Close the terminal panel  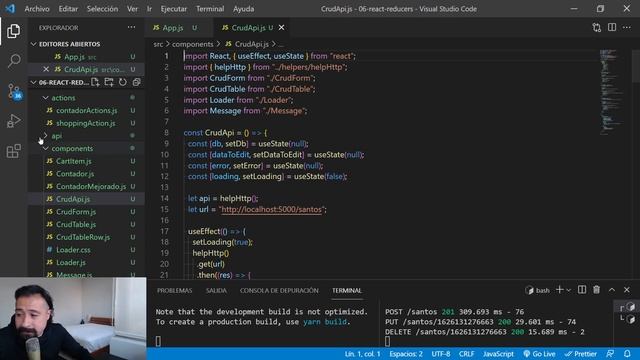click(627, 290)
